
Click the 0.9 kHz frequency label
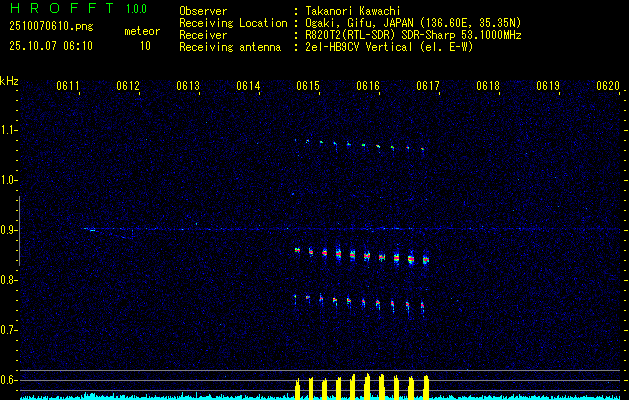coord(8,230)
